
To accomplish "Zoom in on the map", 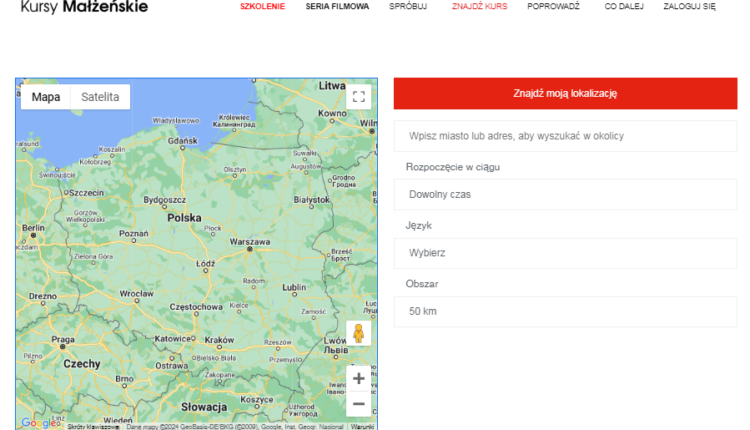I will (359, 379).
